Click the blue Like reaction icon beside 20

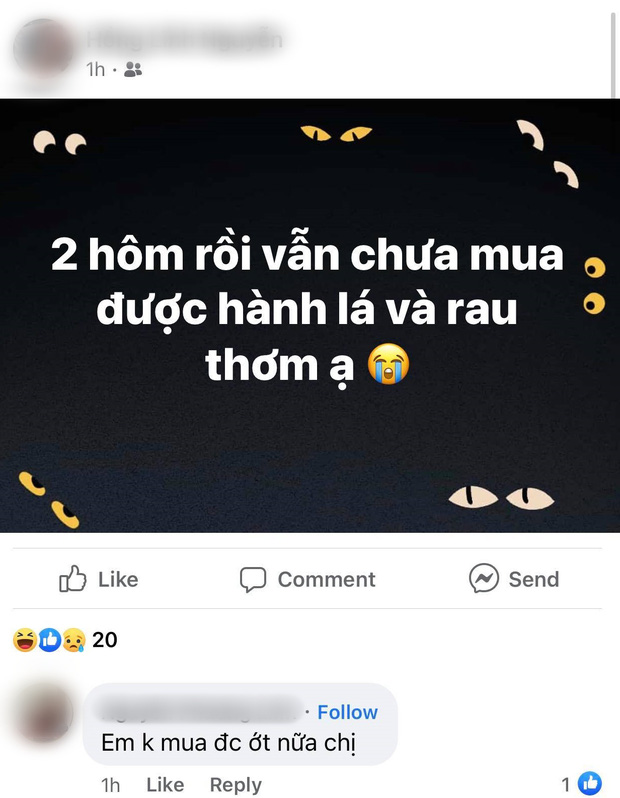50,640
